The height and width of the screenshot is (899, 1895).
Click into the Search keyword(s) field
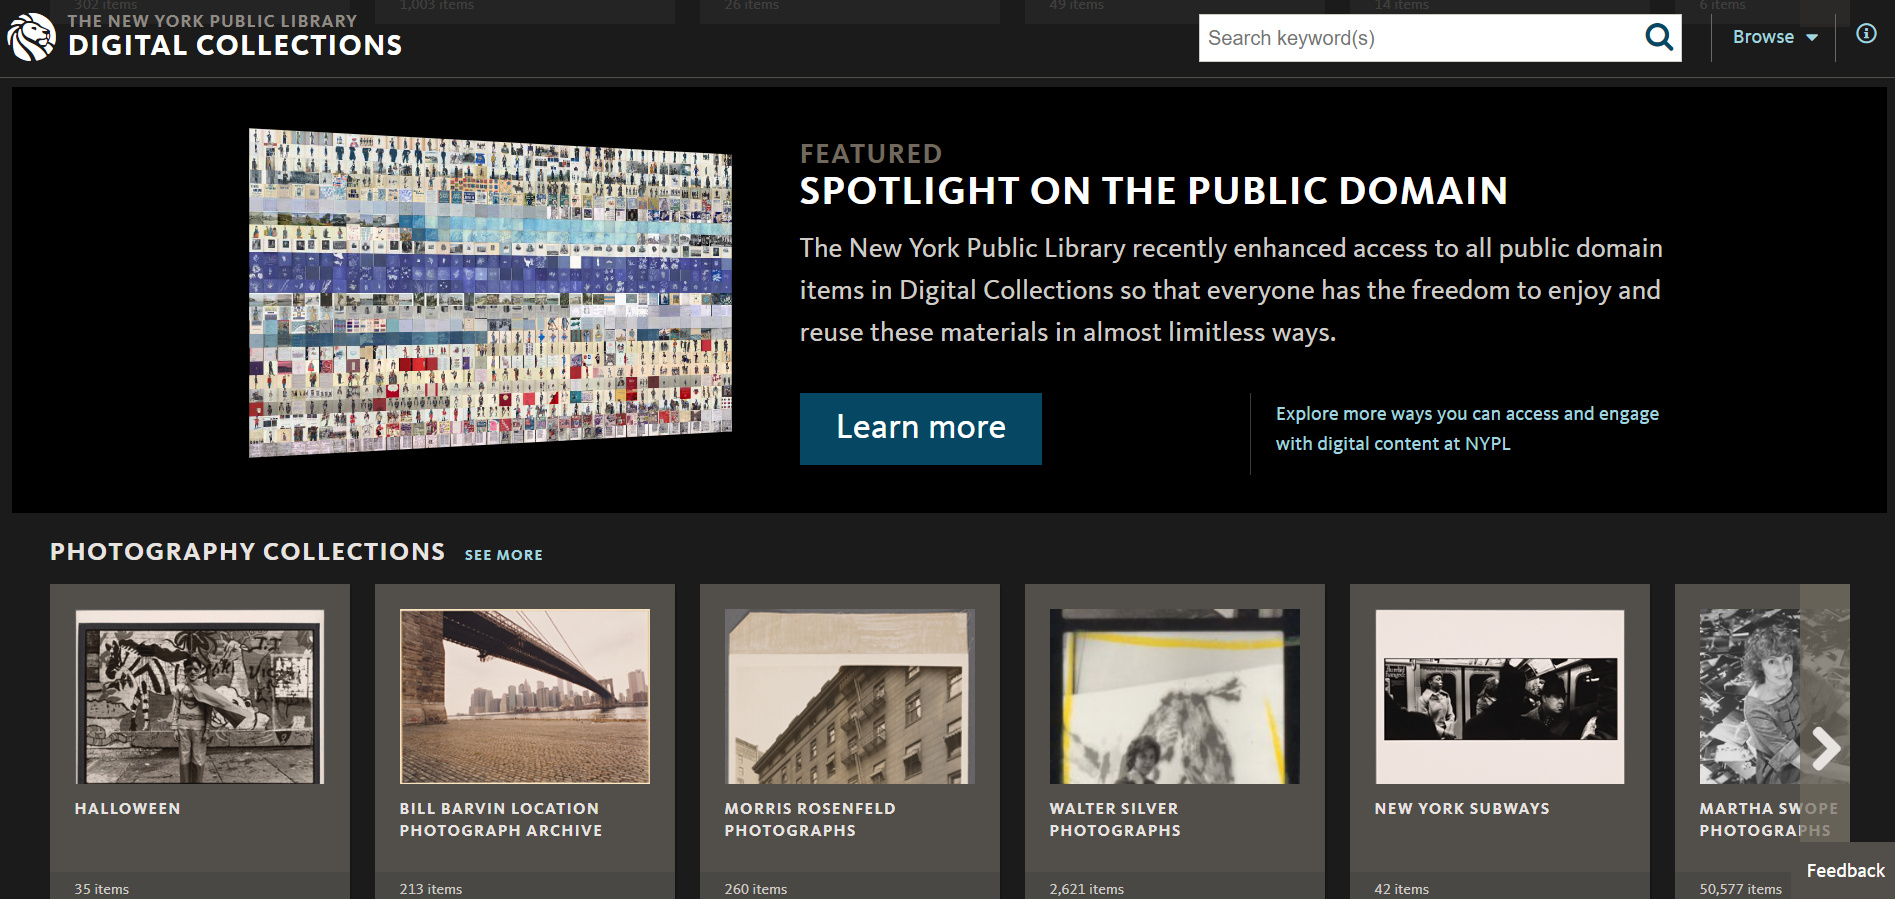coord(1420,38)
